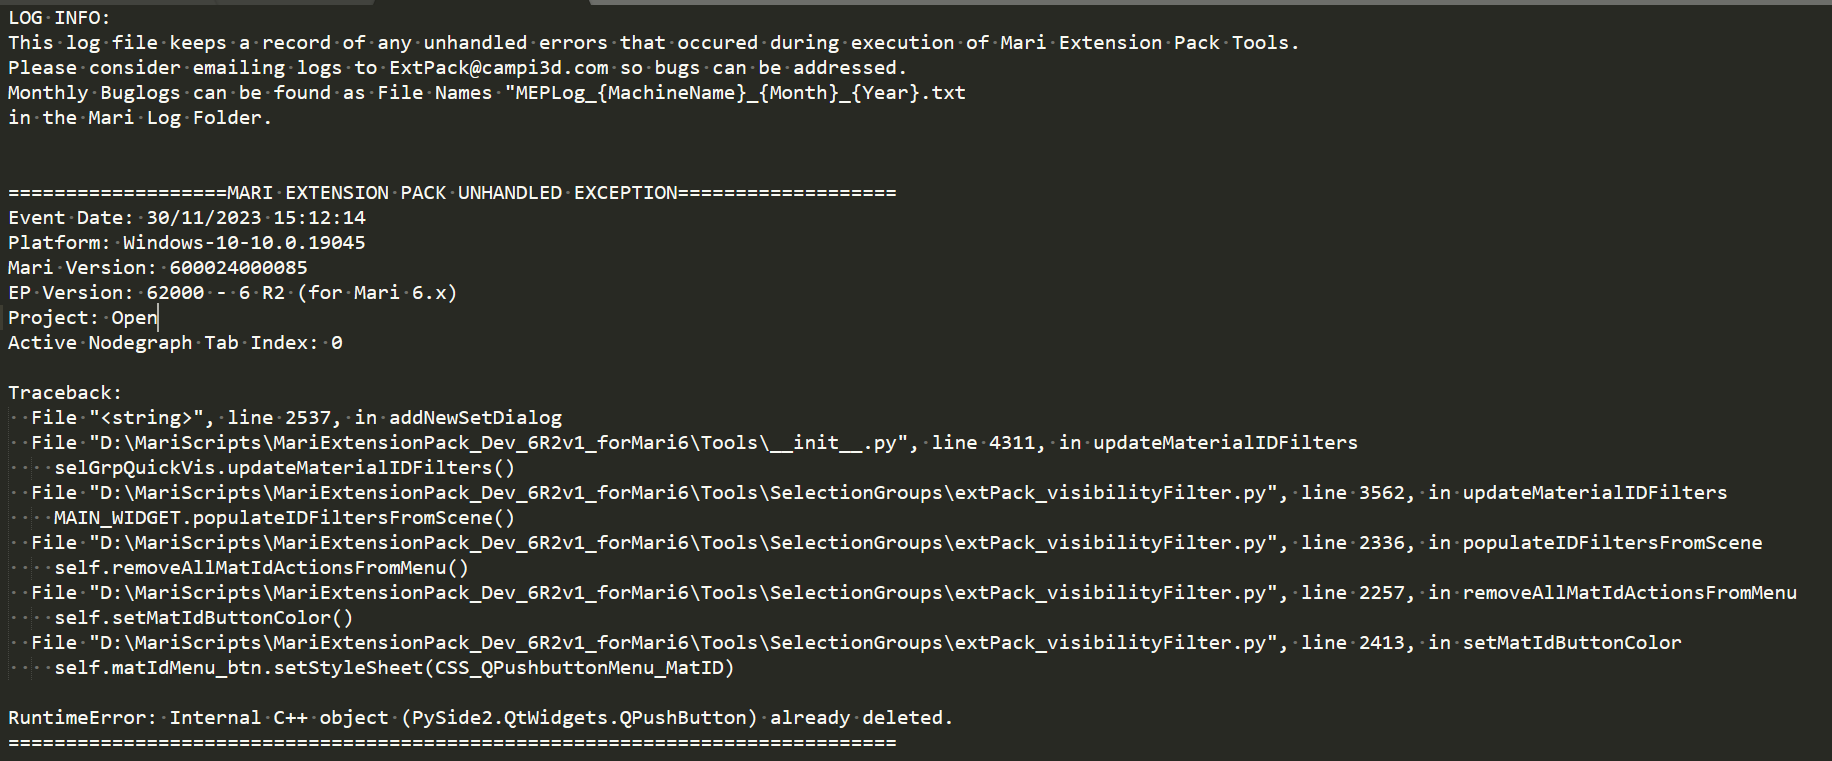Viewport: 1832px width, 761px height.
Task: Place cursor in the "Project: Open" line
Action: point(83,318)
